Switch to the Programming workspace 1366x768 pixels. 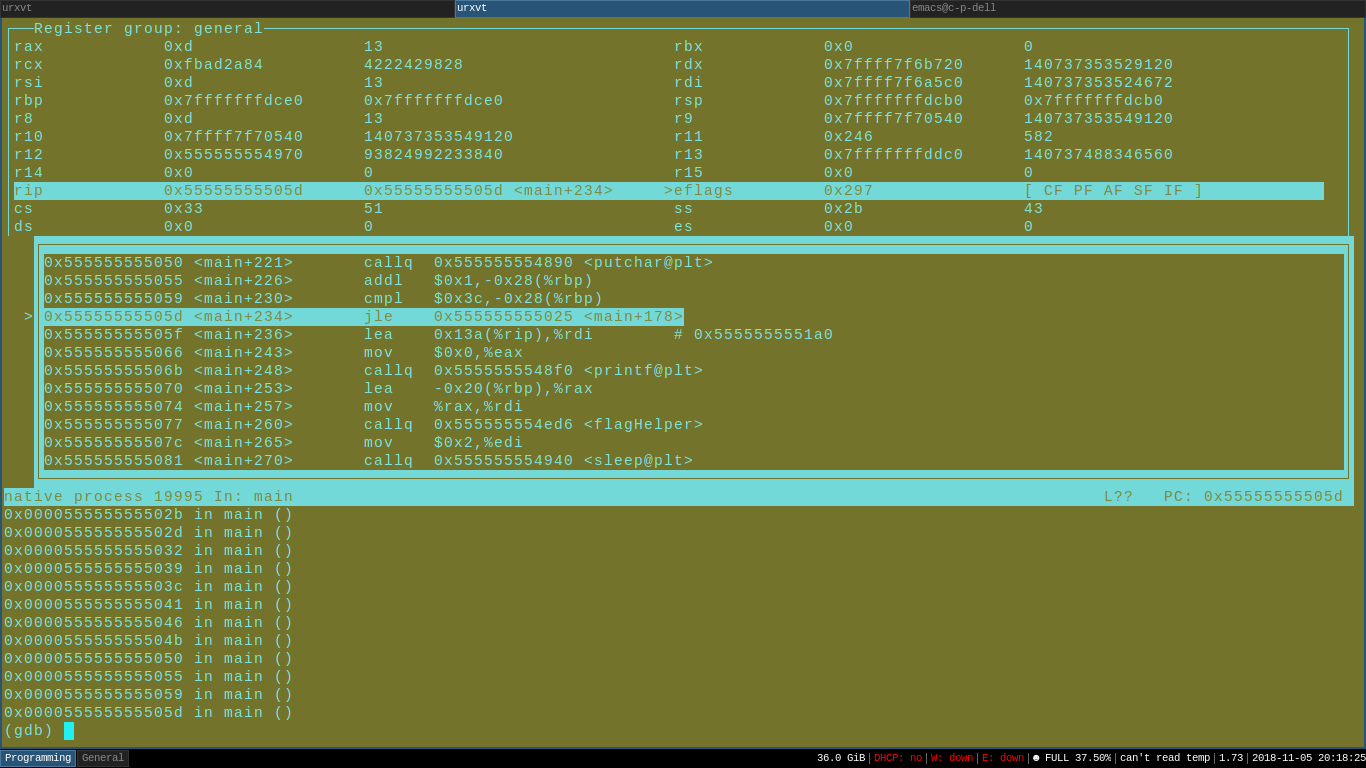[38, 758]
